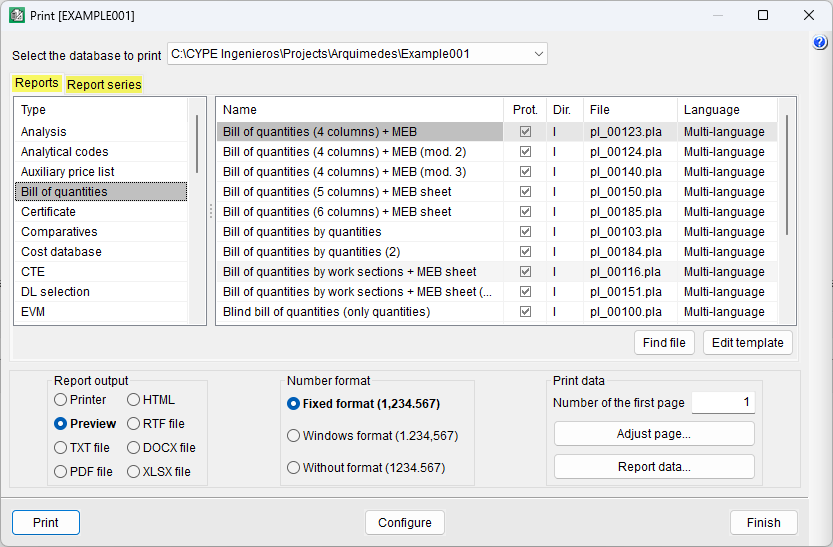Open the Reports tab
Image resolution: width=833 pixels, height=547 pixels.
click(37, 84)
